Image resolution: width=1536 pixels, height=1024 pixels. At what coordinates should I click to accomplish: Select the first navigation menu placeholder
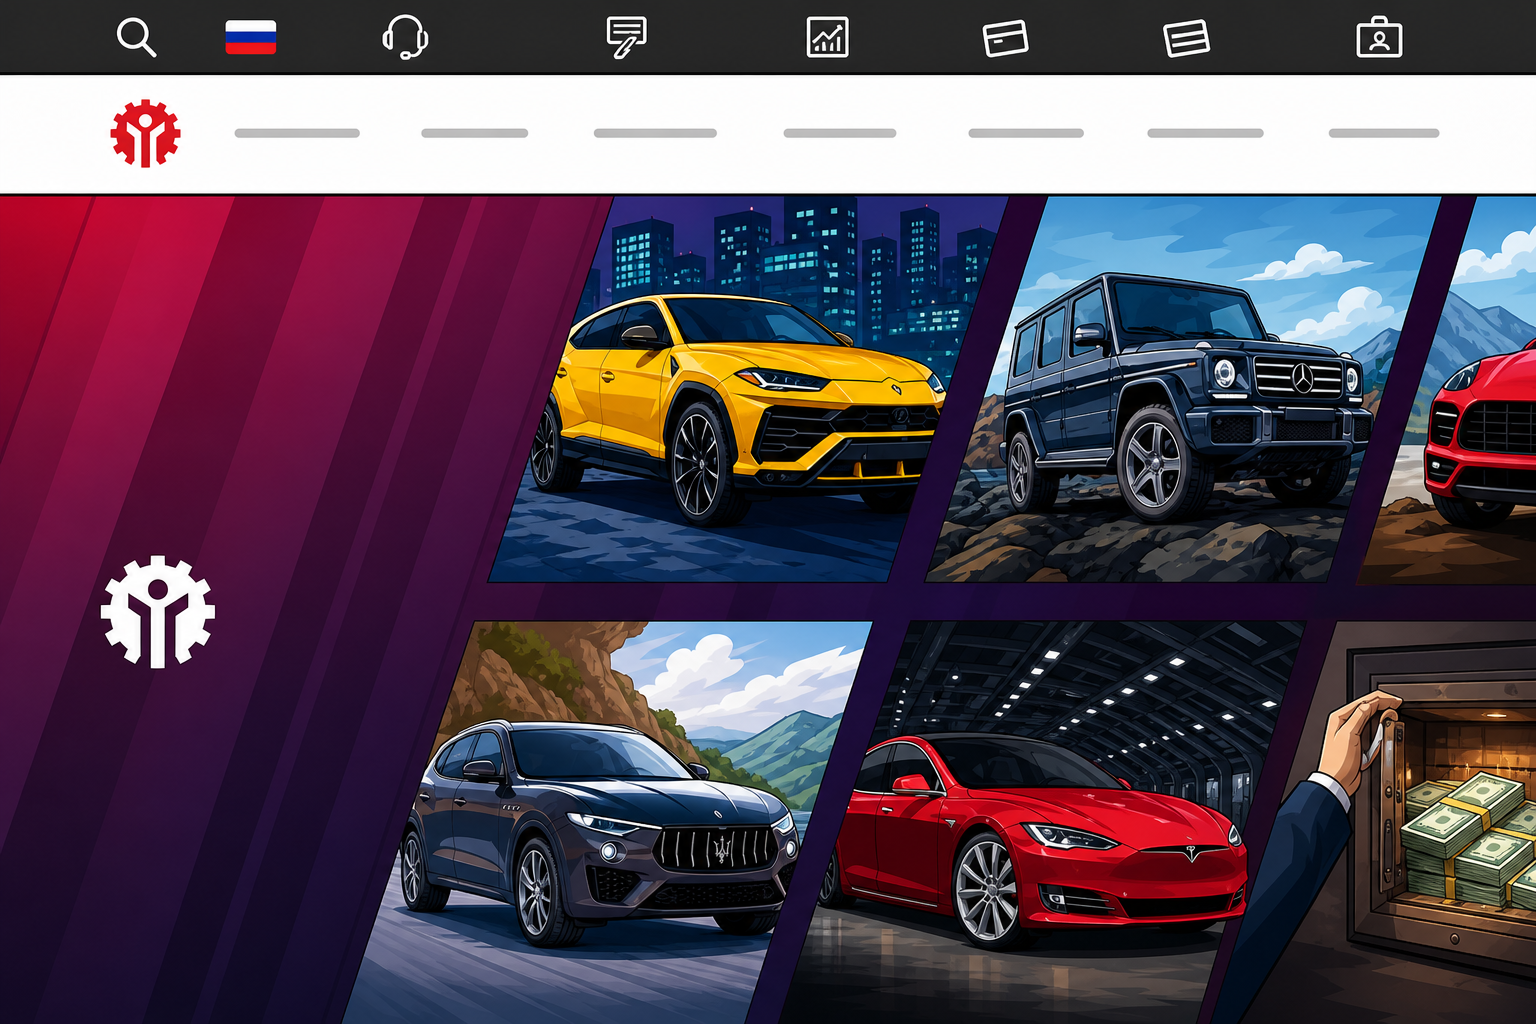[297, 133]
